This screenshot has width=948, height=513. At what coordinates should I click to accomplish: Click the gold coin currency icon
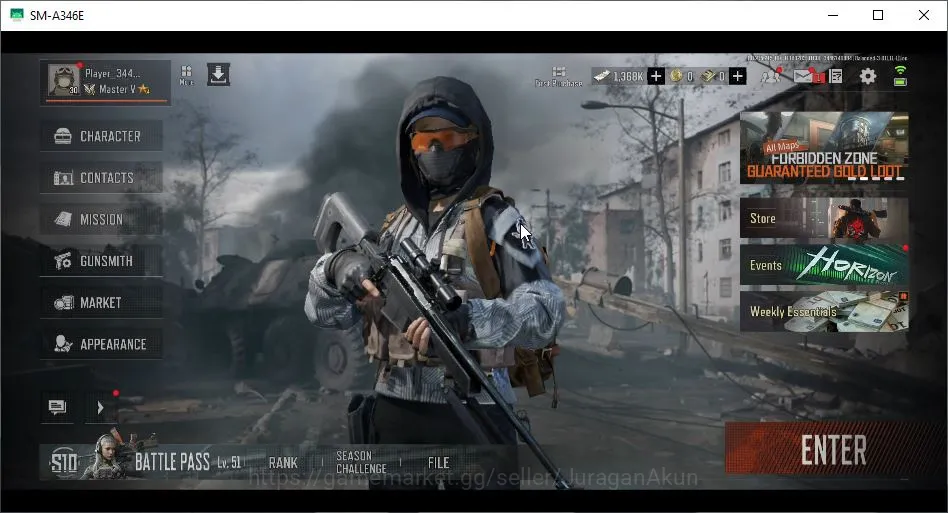[676, 76]
